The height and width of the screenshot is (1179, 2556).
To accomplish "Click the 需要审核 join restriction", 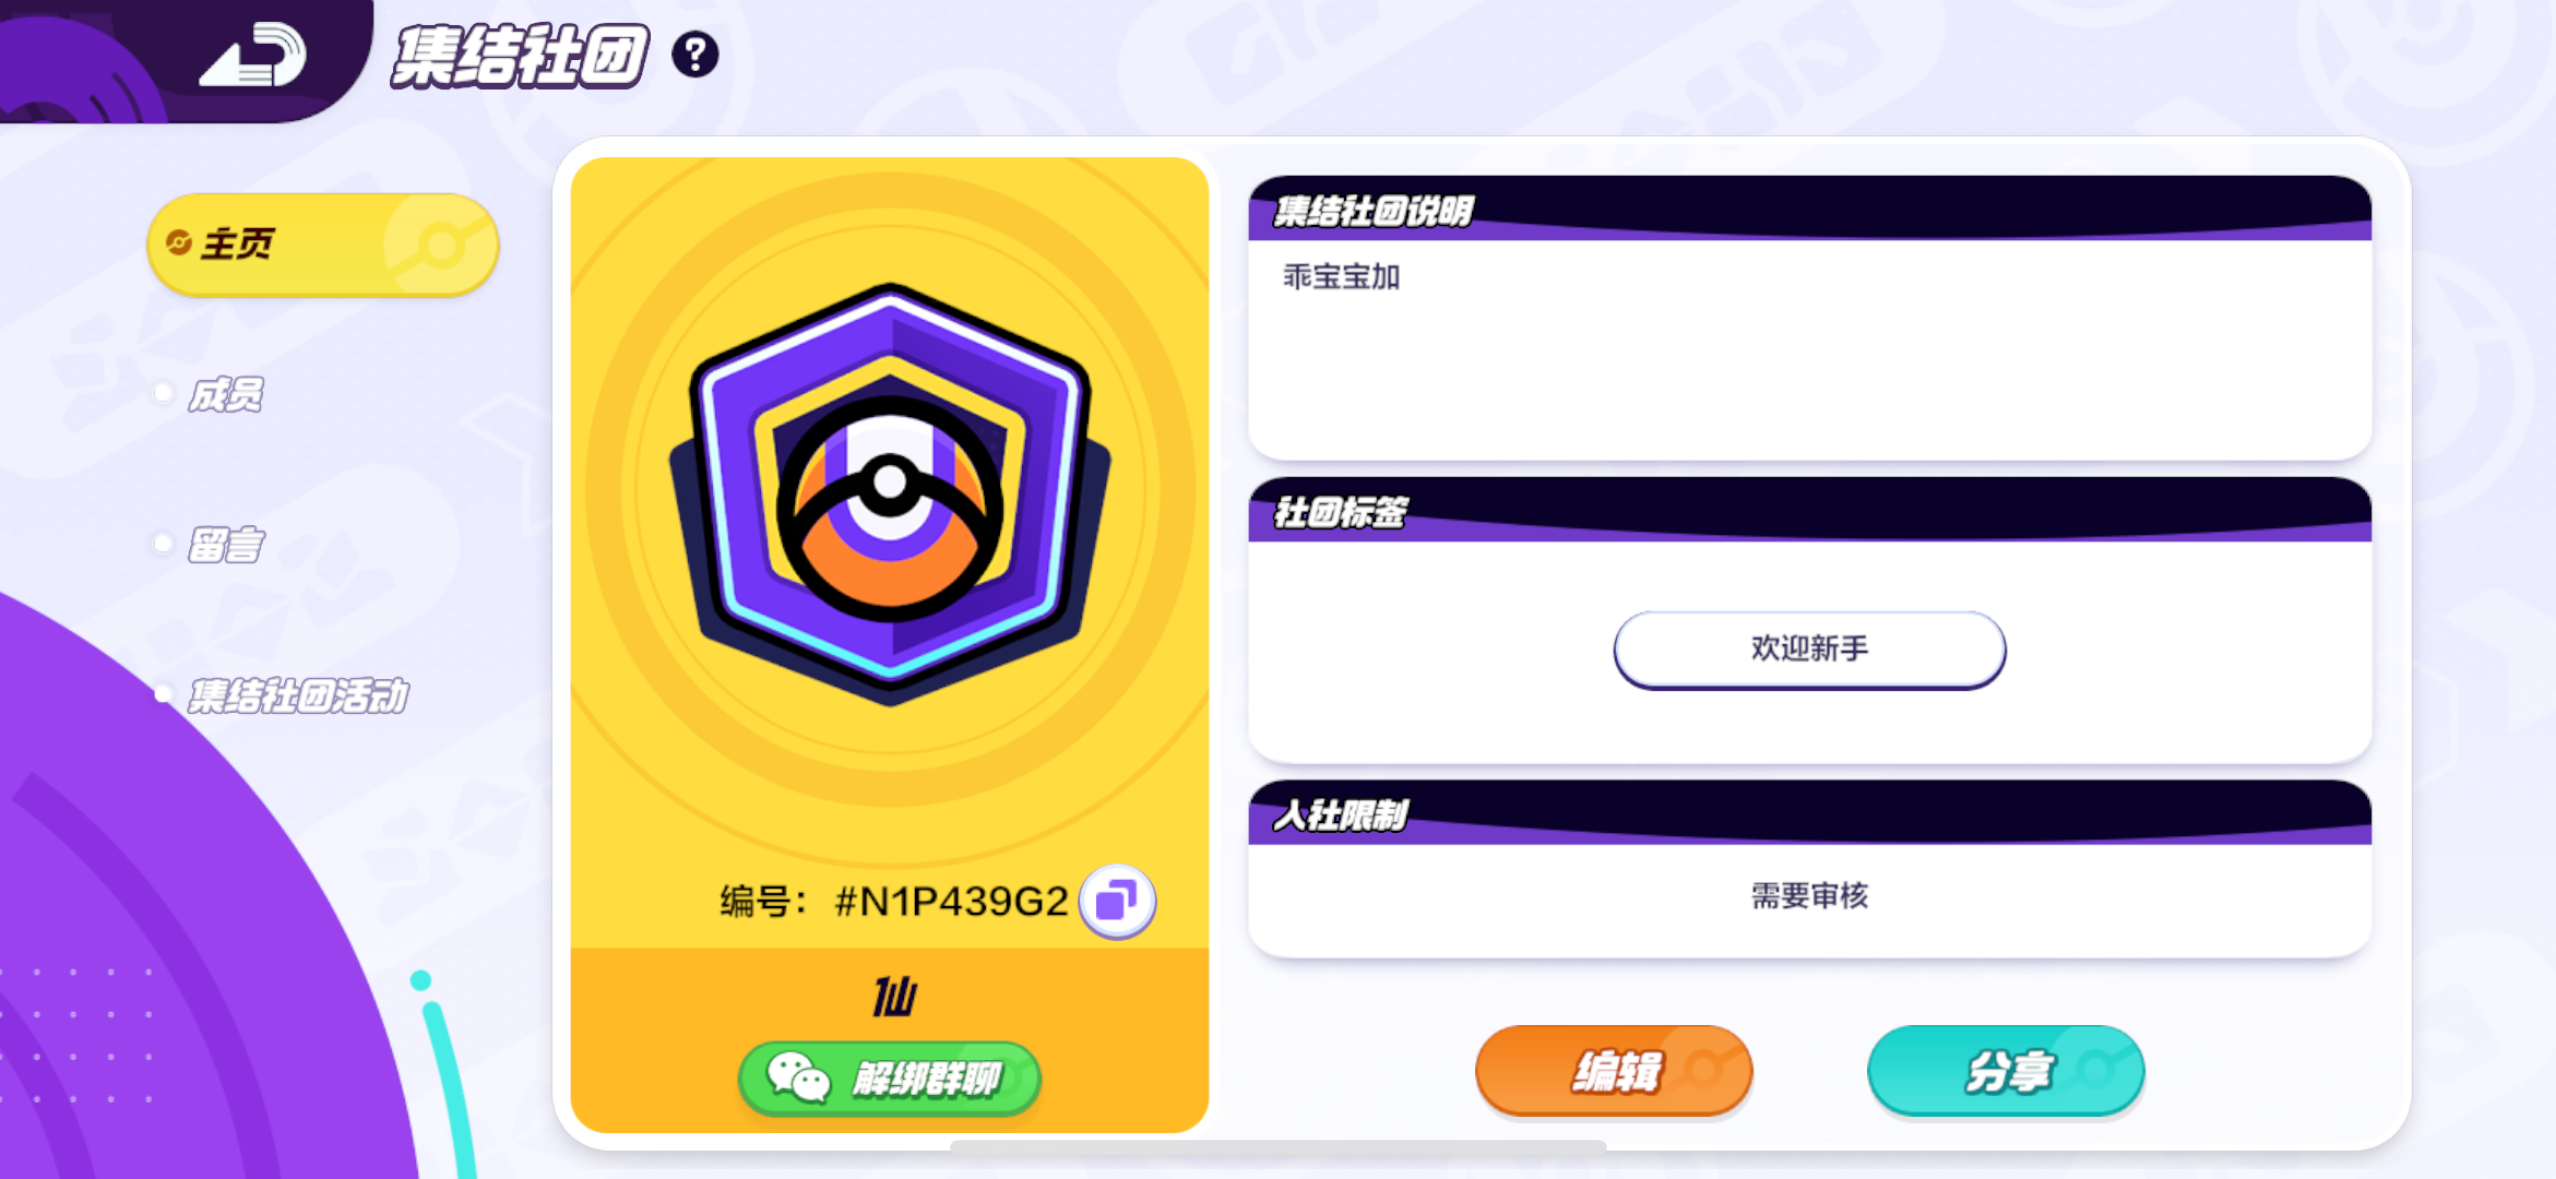I will [x=1809, y=896].
